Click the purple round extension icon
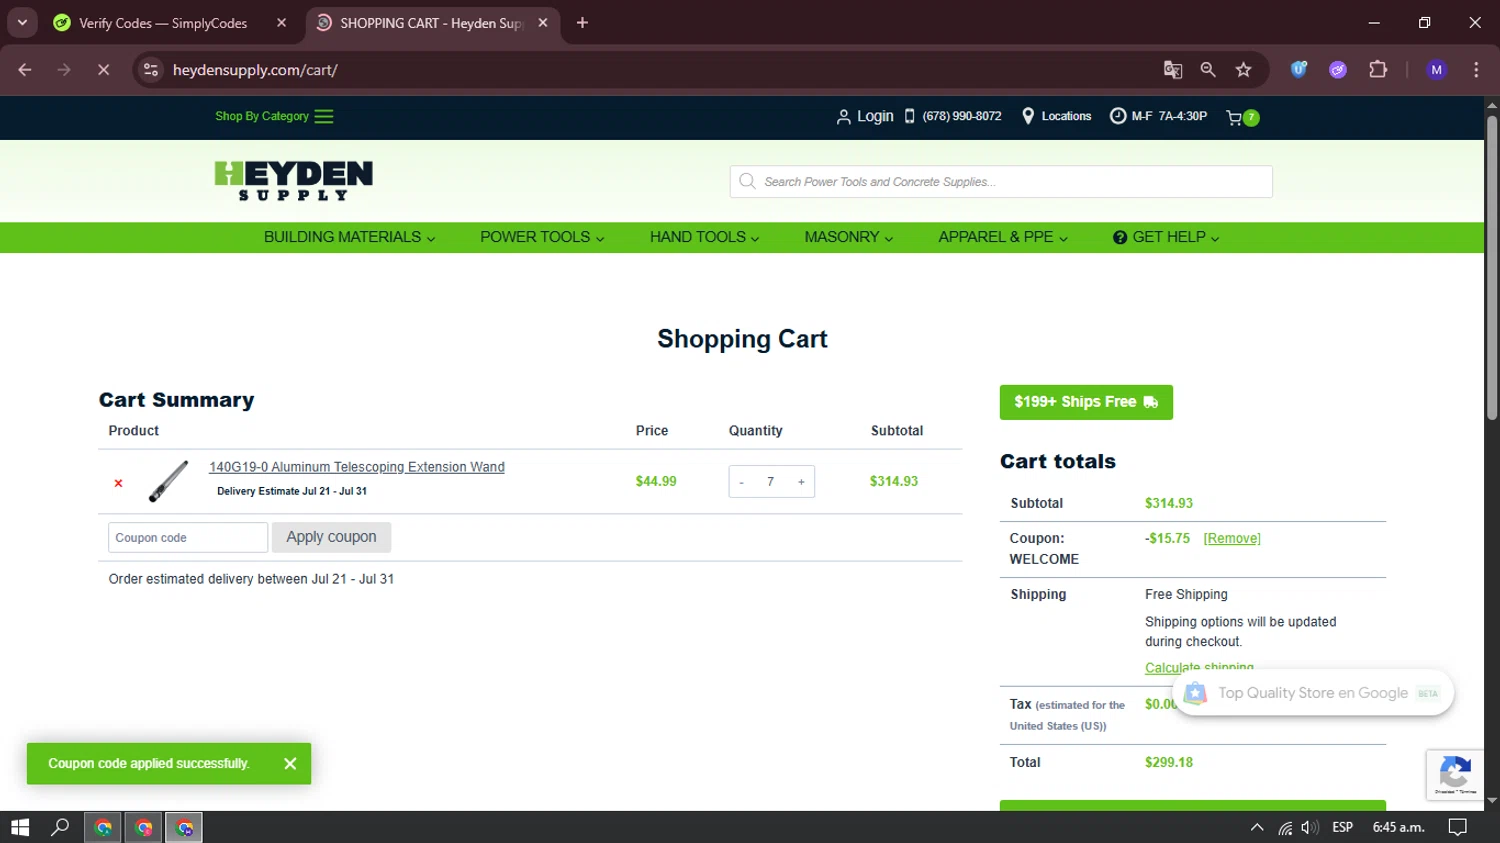The image size is (1500, 843). click(x=1338, y=70)
